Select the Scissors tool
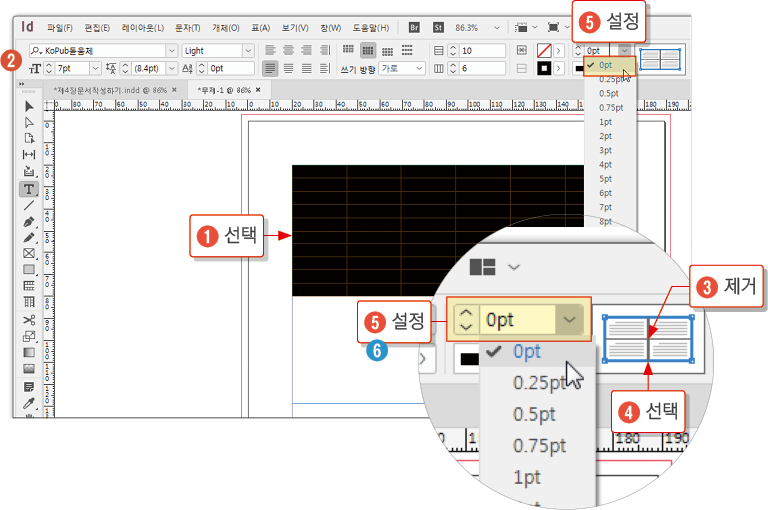 pos(29,320)
